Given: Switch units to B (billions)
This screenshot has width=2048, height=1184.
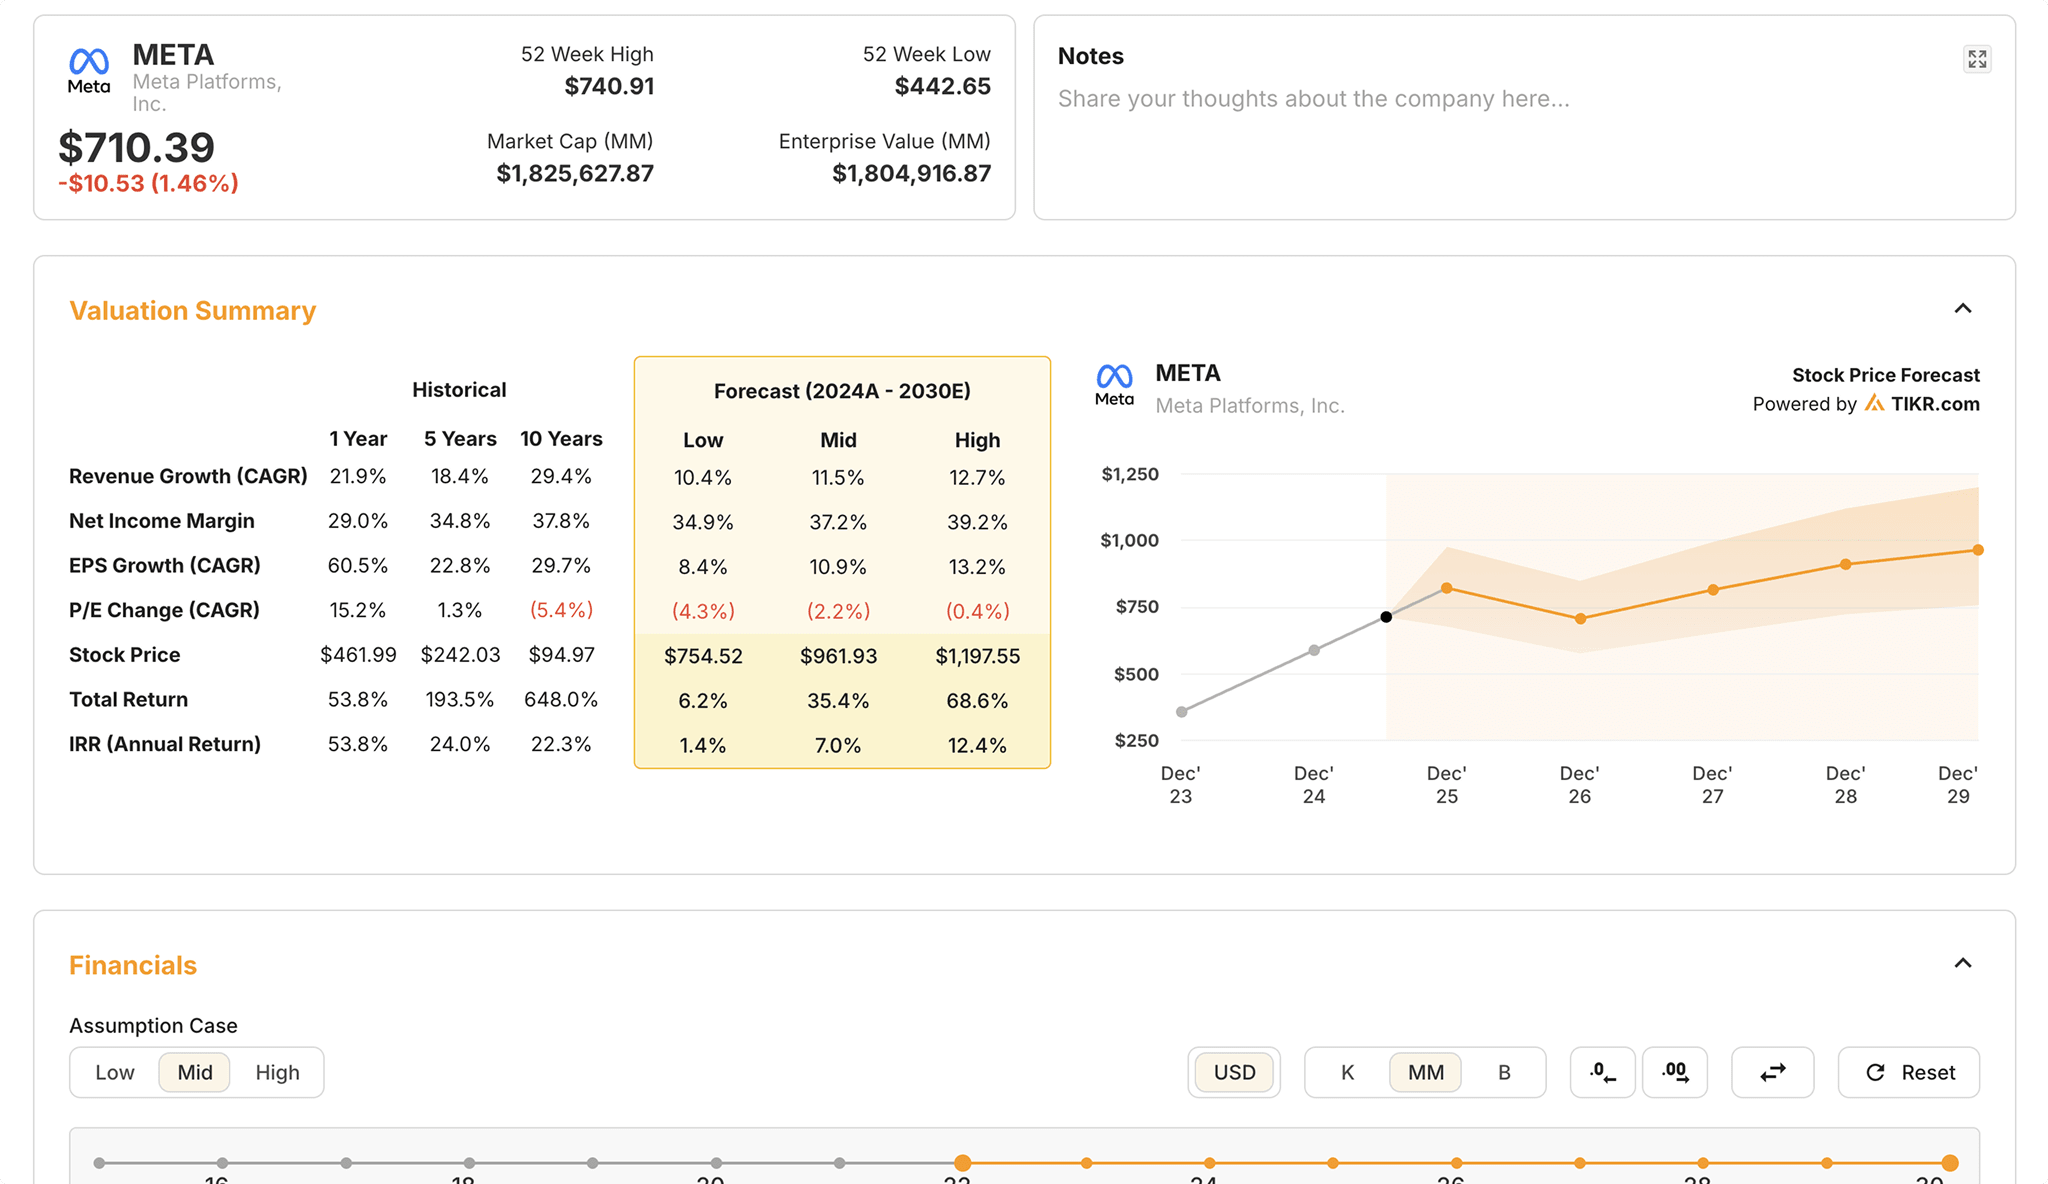Looking at the screenshot, I should pos(1504,1072).
